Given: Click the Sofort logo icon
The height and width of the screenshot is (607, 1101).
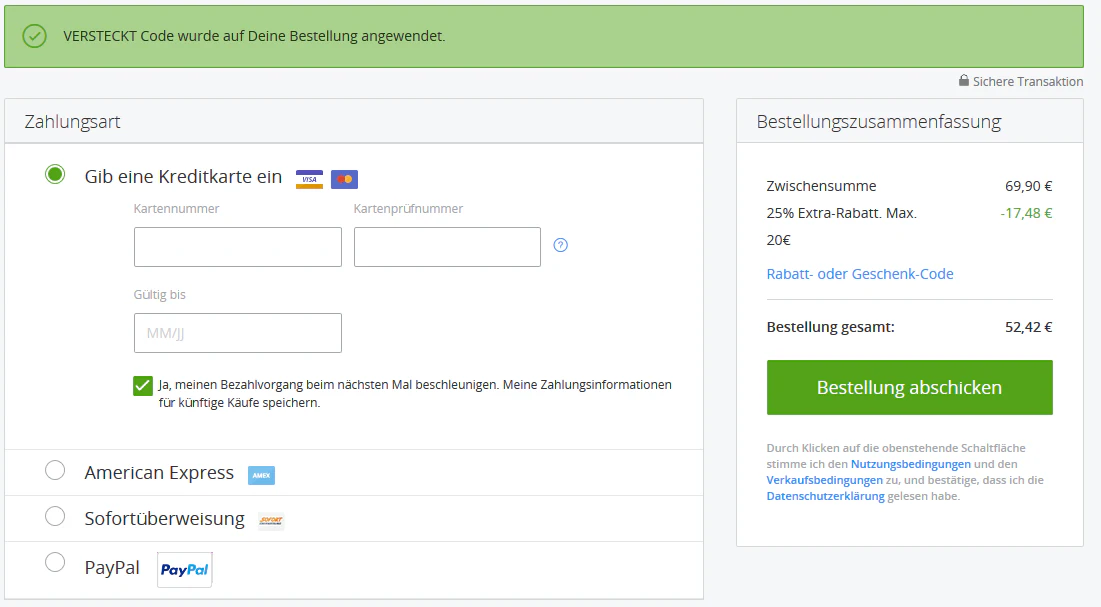Looking at the screenshot, I should point(271,521).
